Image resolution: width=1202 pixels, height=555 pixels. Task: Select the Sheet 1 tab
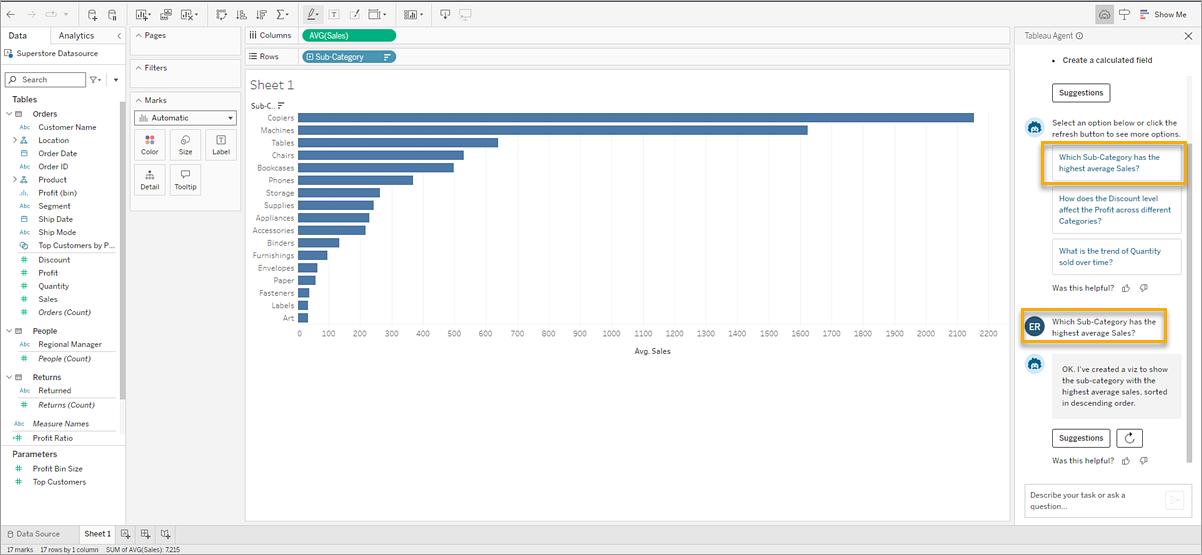(97, 534)
